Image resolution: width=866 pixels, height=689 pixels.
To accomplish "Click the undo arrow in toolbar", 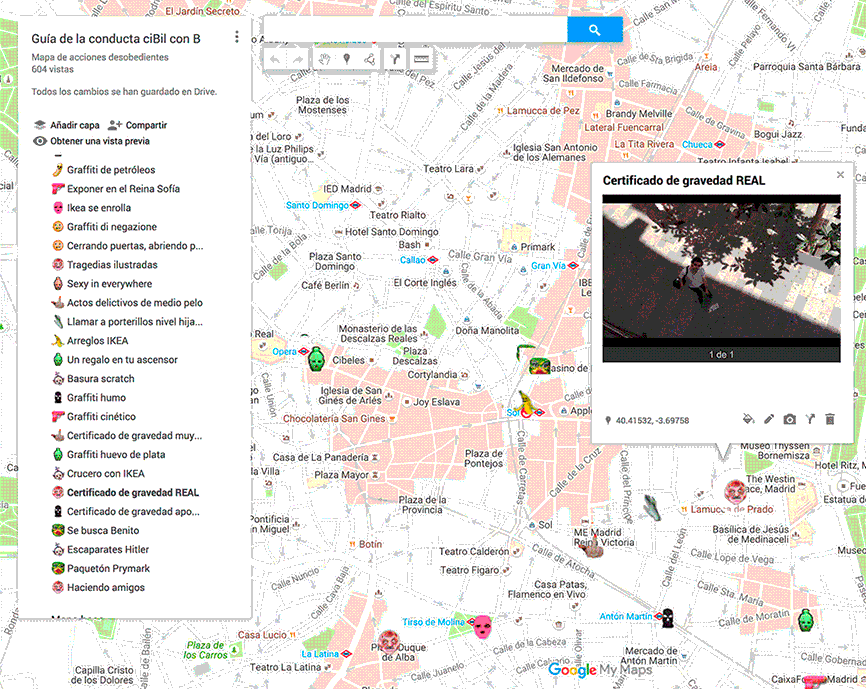I will [275, 60].
